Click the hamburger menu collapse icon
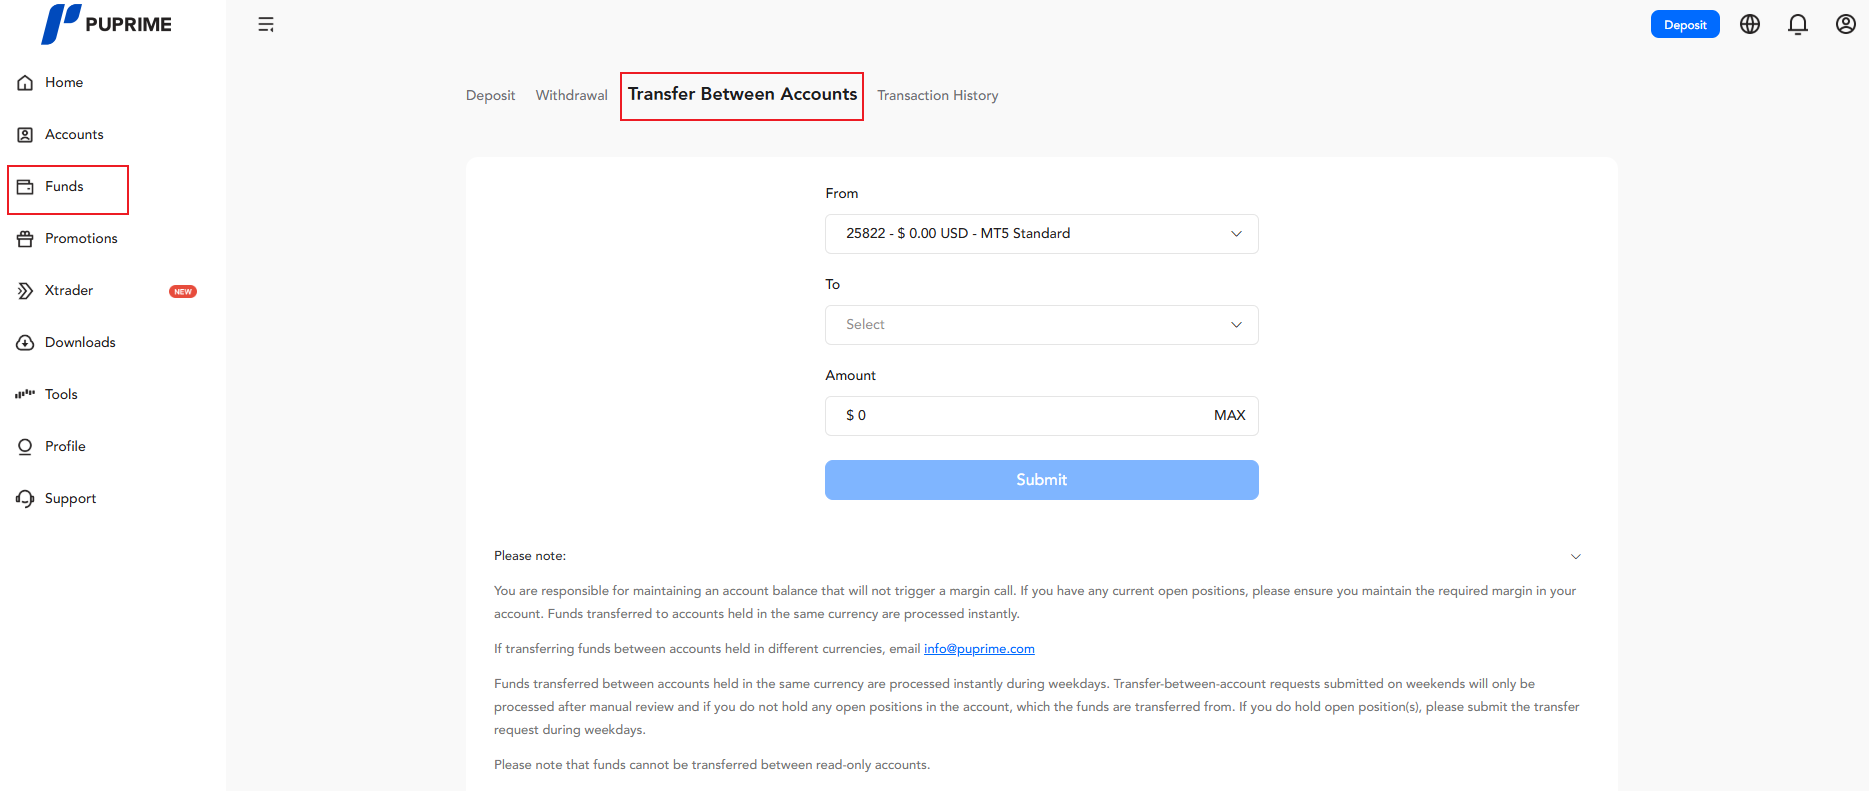 pyautogui.click(x=266, y=25)
